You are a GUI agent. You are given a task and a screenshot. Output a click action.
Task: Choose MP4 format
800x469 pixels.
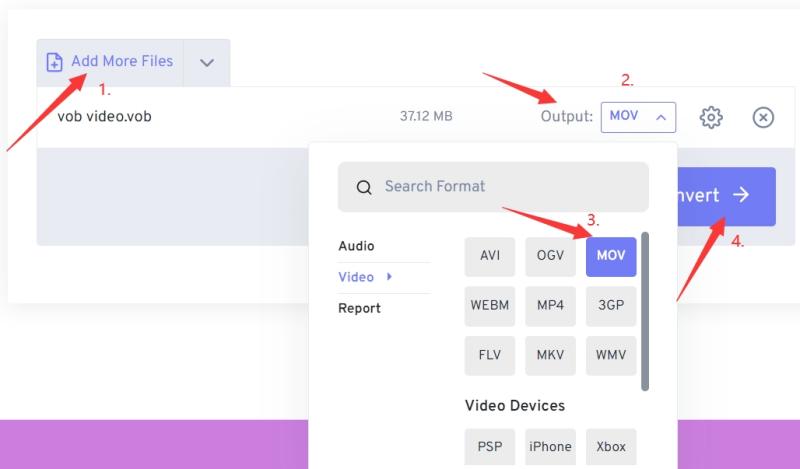(551, 306)
